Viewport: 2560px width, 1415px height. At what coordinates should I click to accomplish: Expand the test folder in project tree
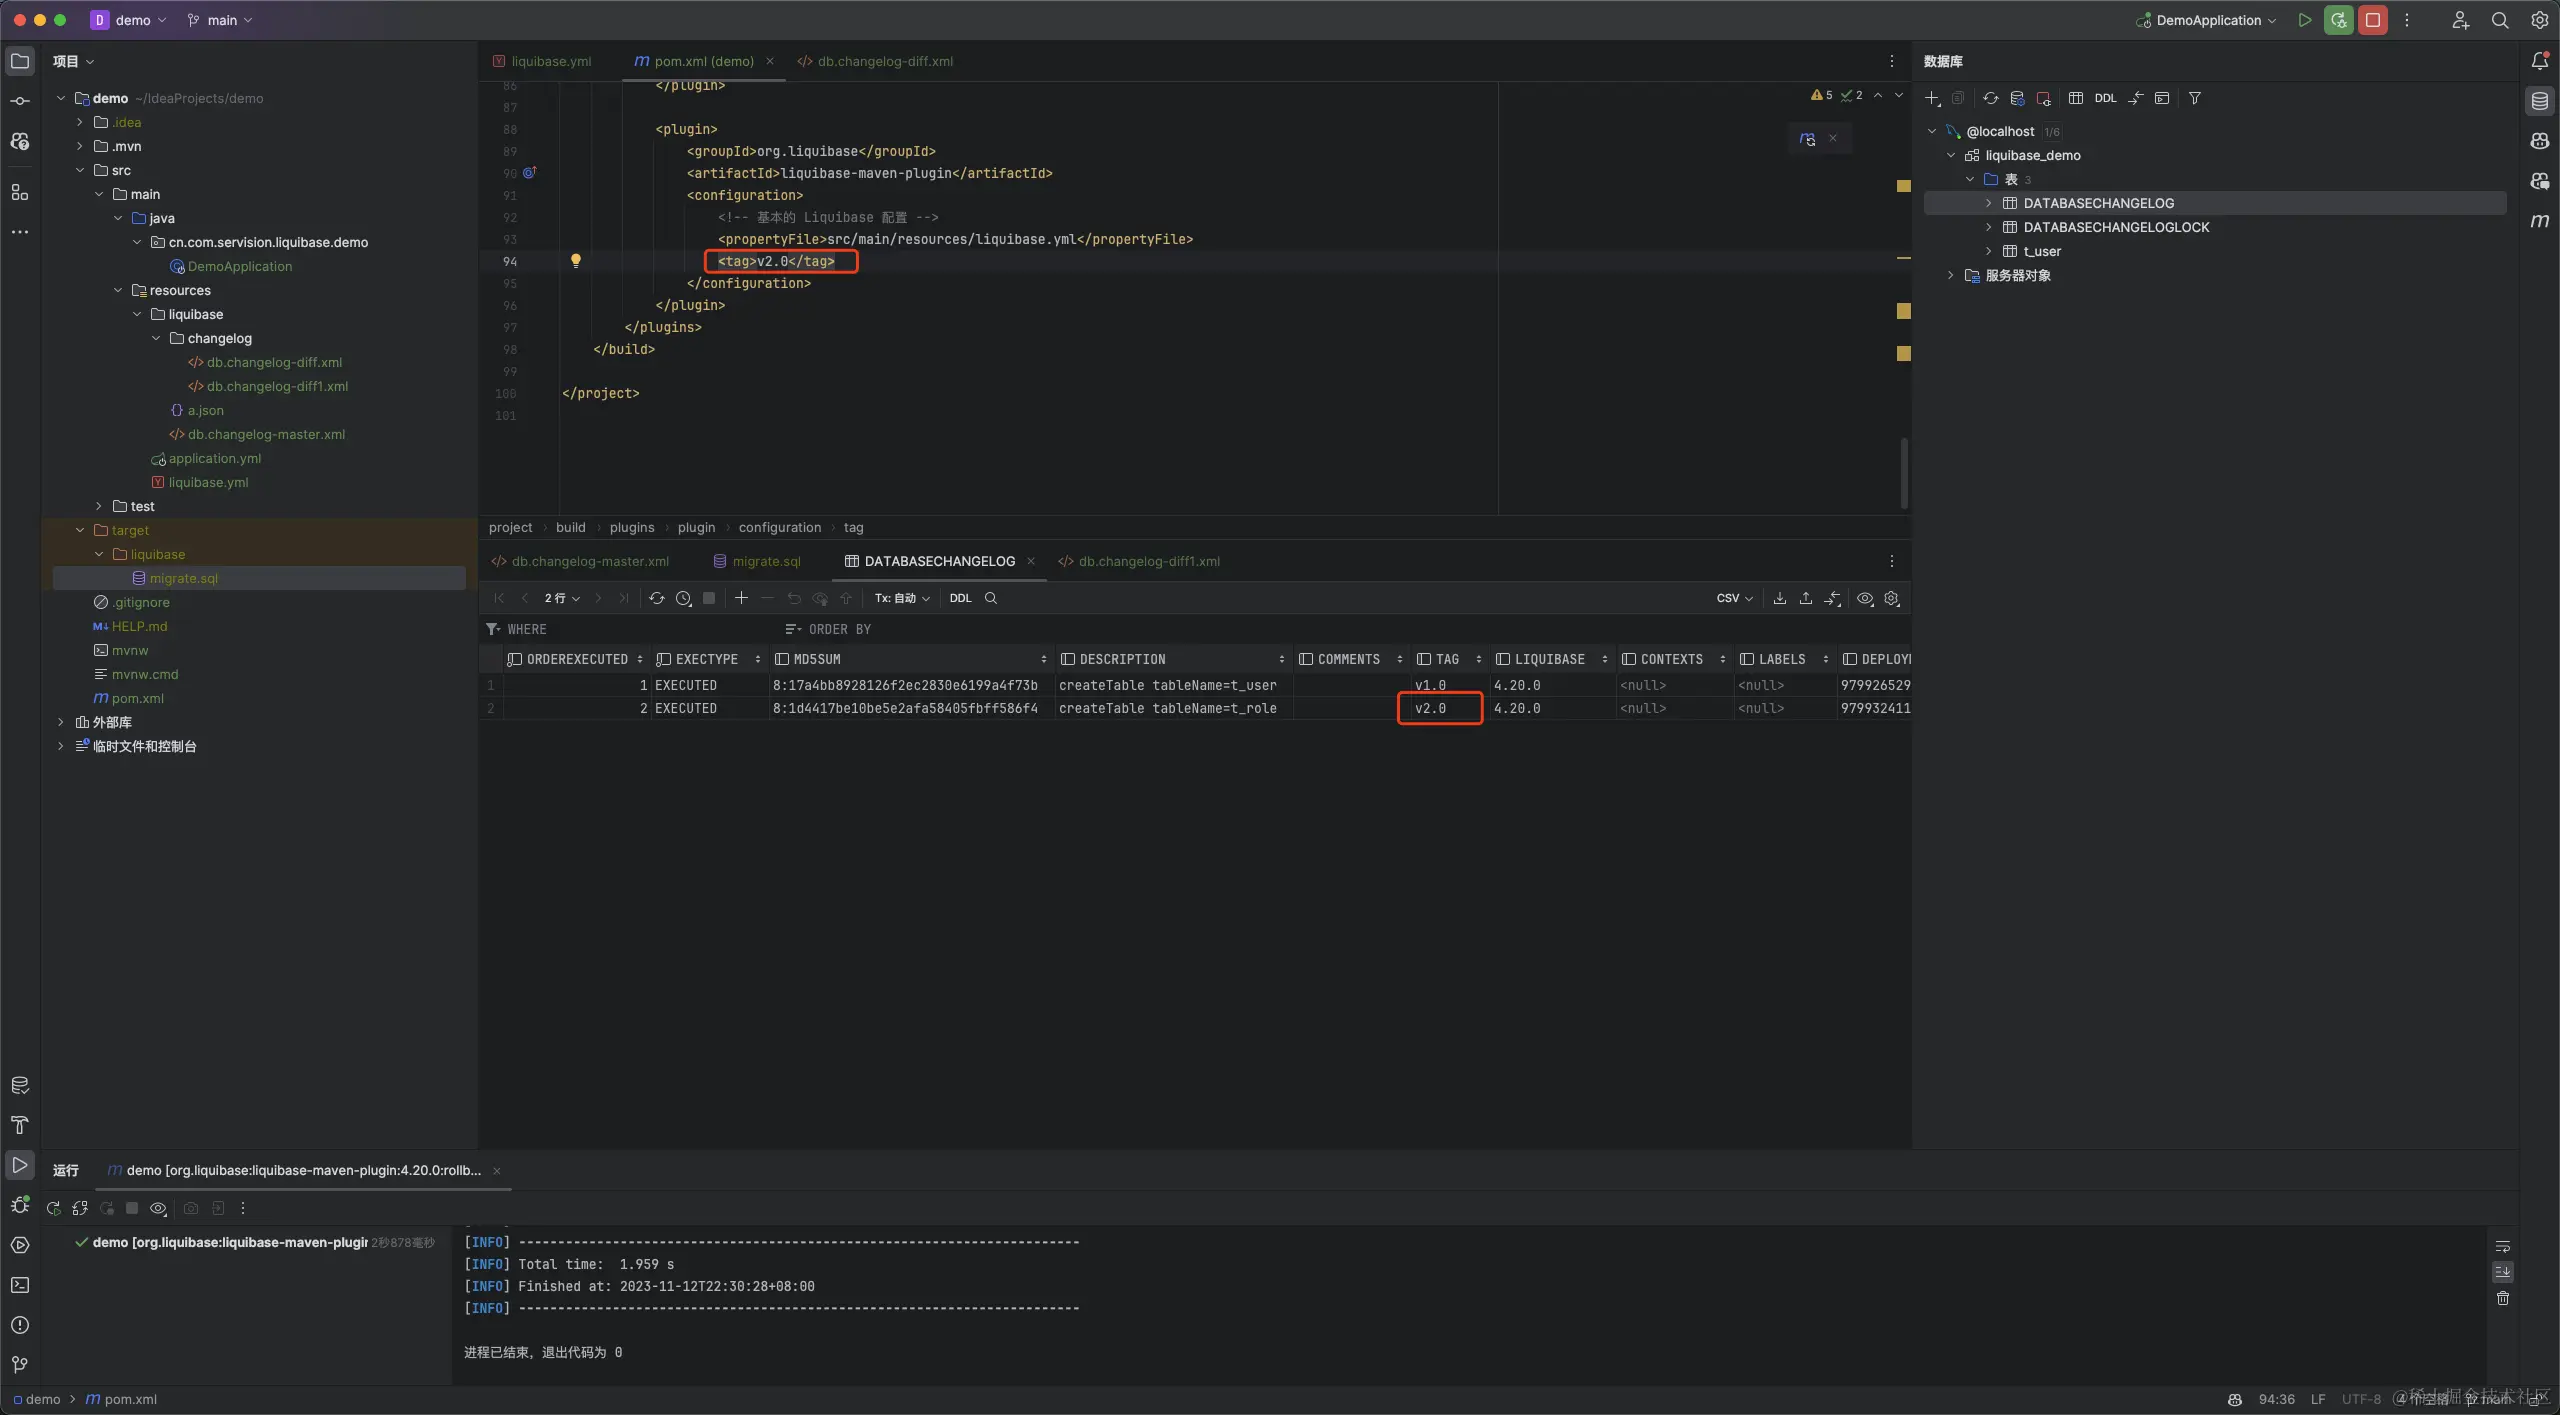point(99,506)
